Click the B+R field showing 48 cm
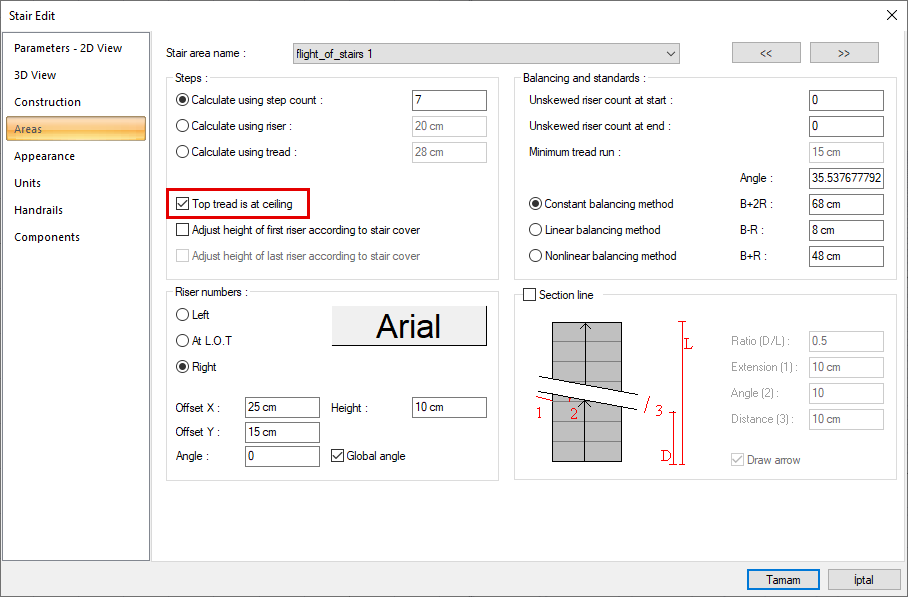This screenshot has width=908, height=597. point(846,256)
